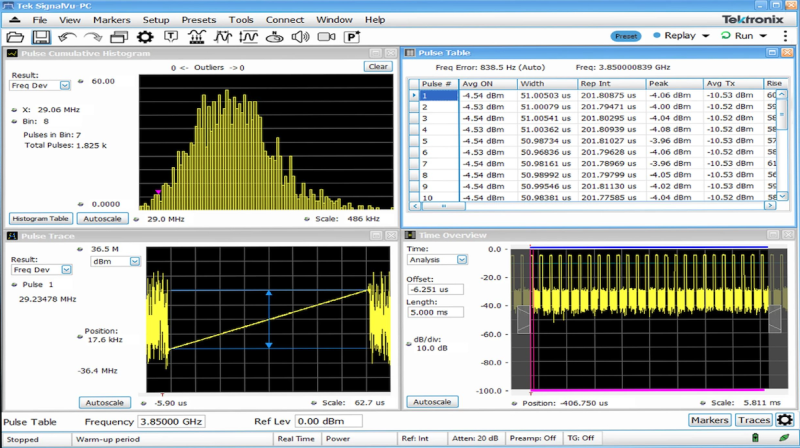Toggle the Traces button in bottom bar
This screenshot has height=448, width=800.
pos(753,420)
